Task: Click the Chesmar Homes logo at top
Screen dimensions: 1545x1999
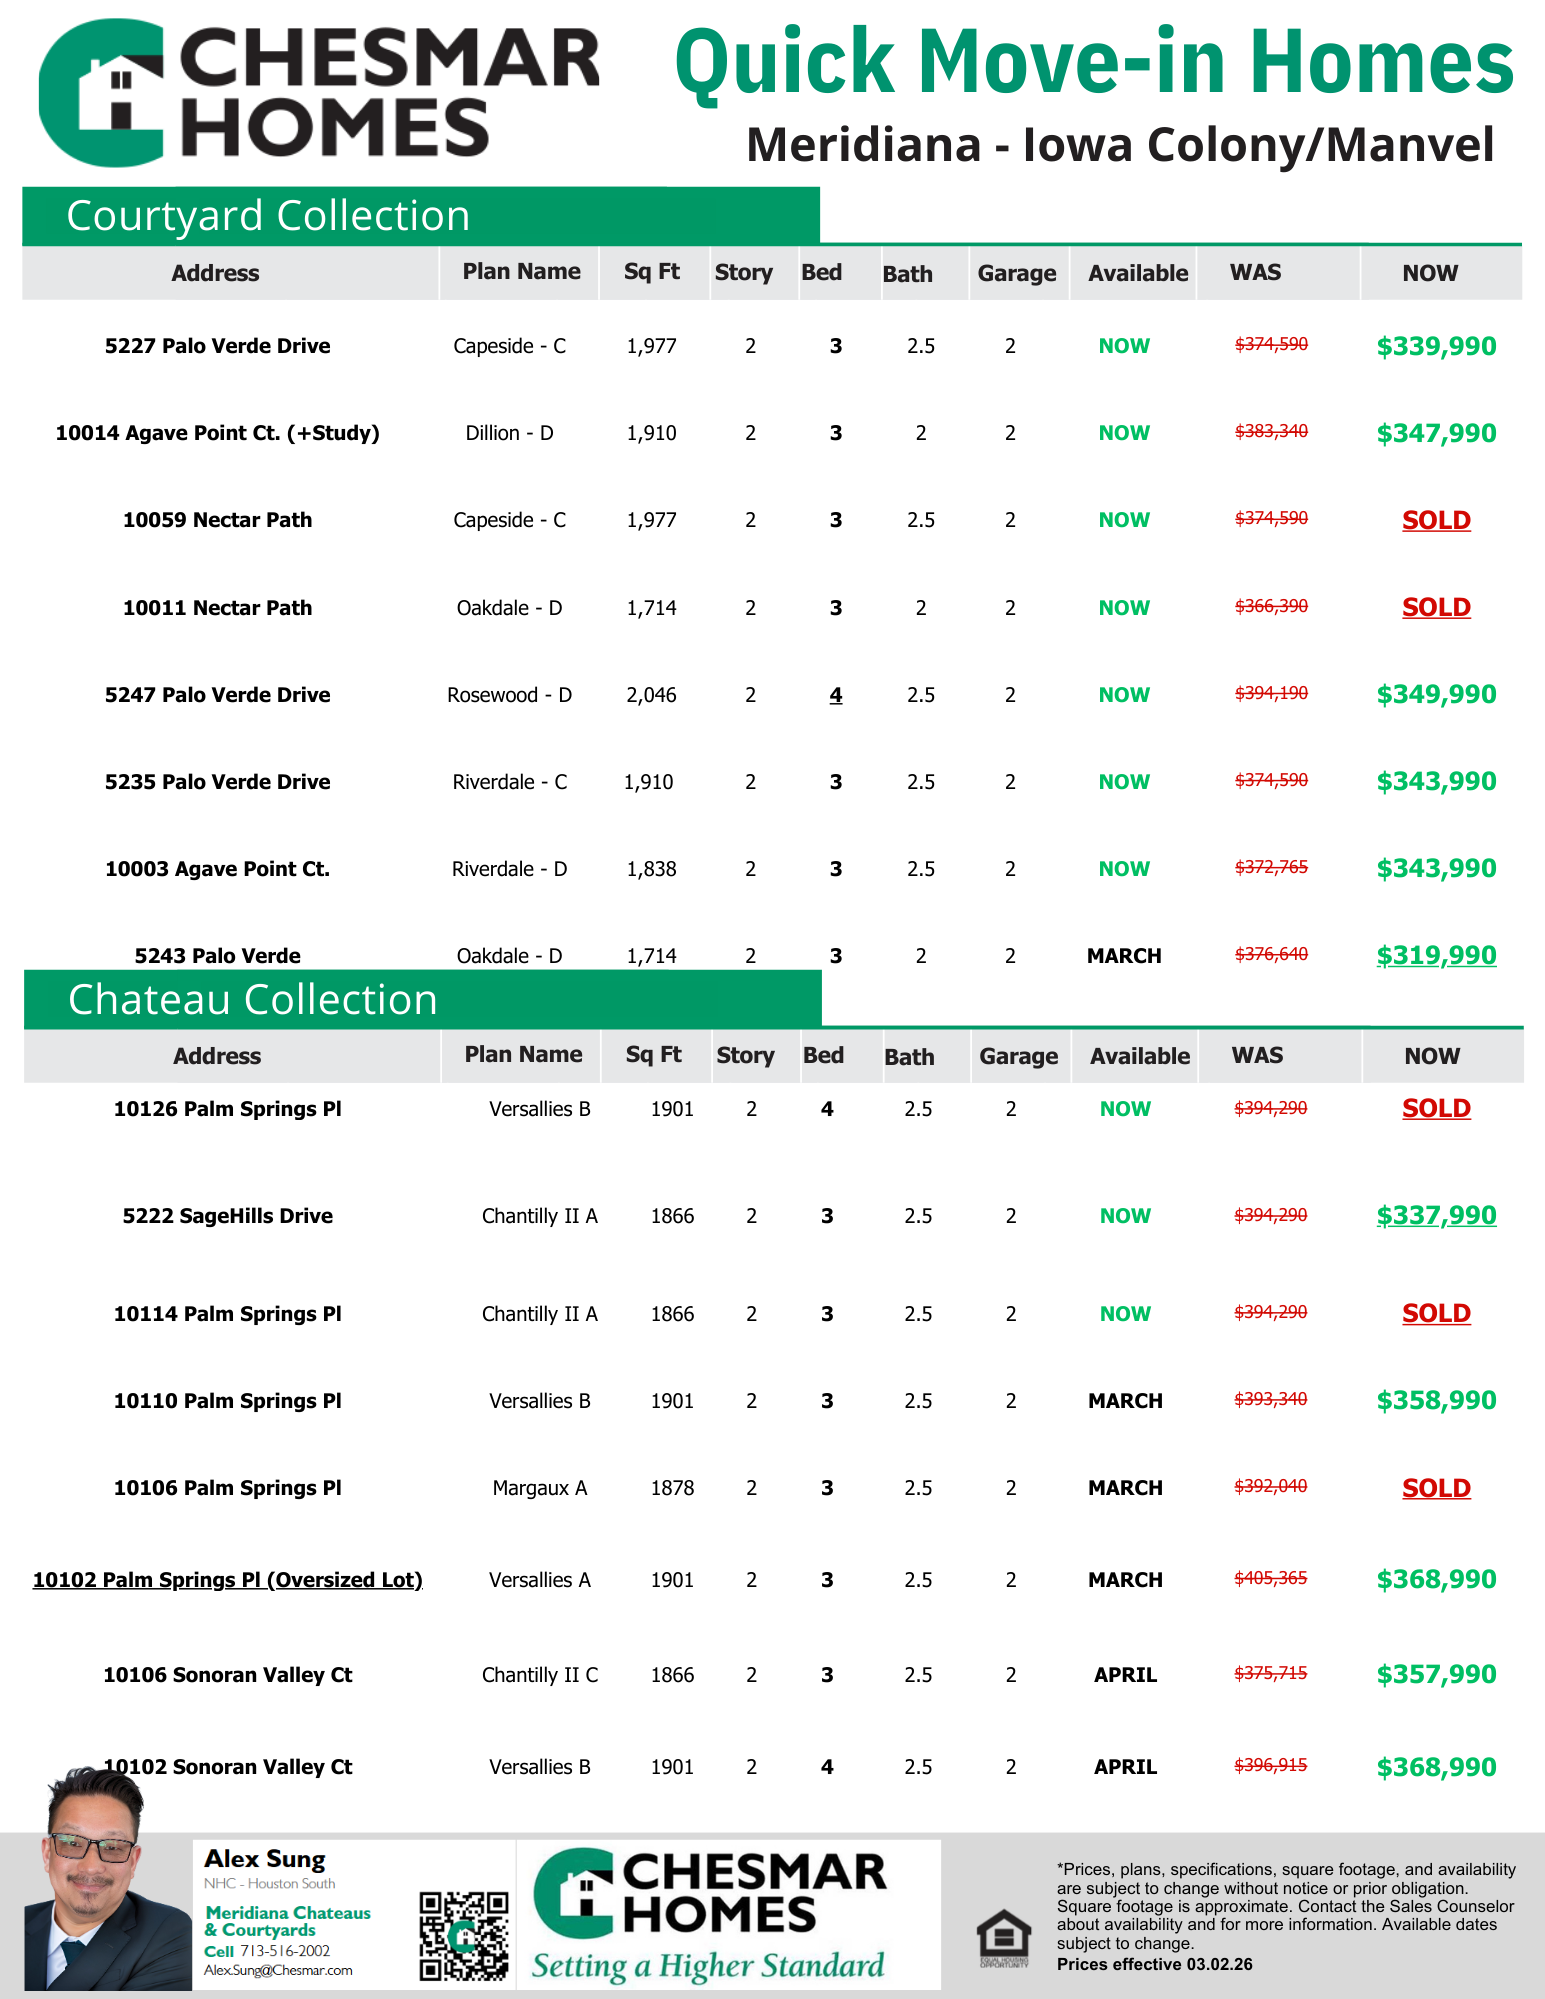Action: pyautogui.click(x=318, y=92)
